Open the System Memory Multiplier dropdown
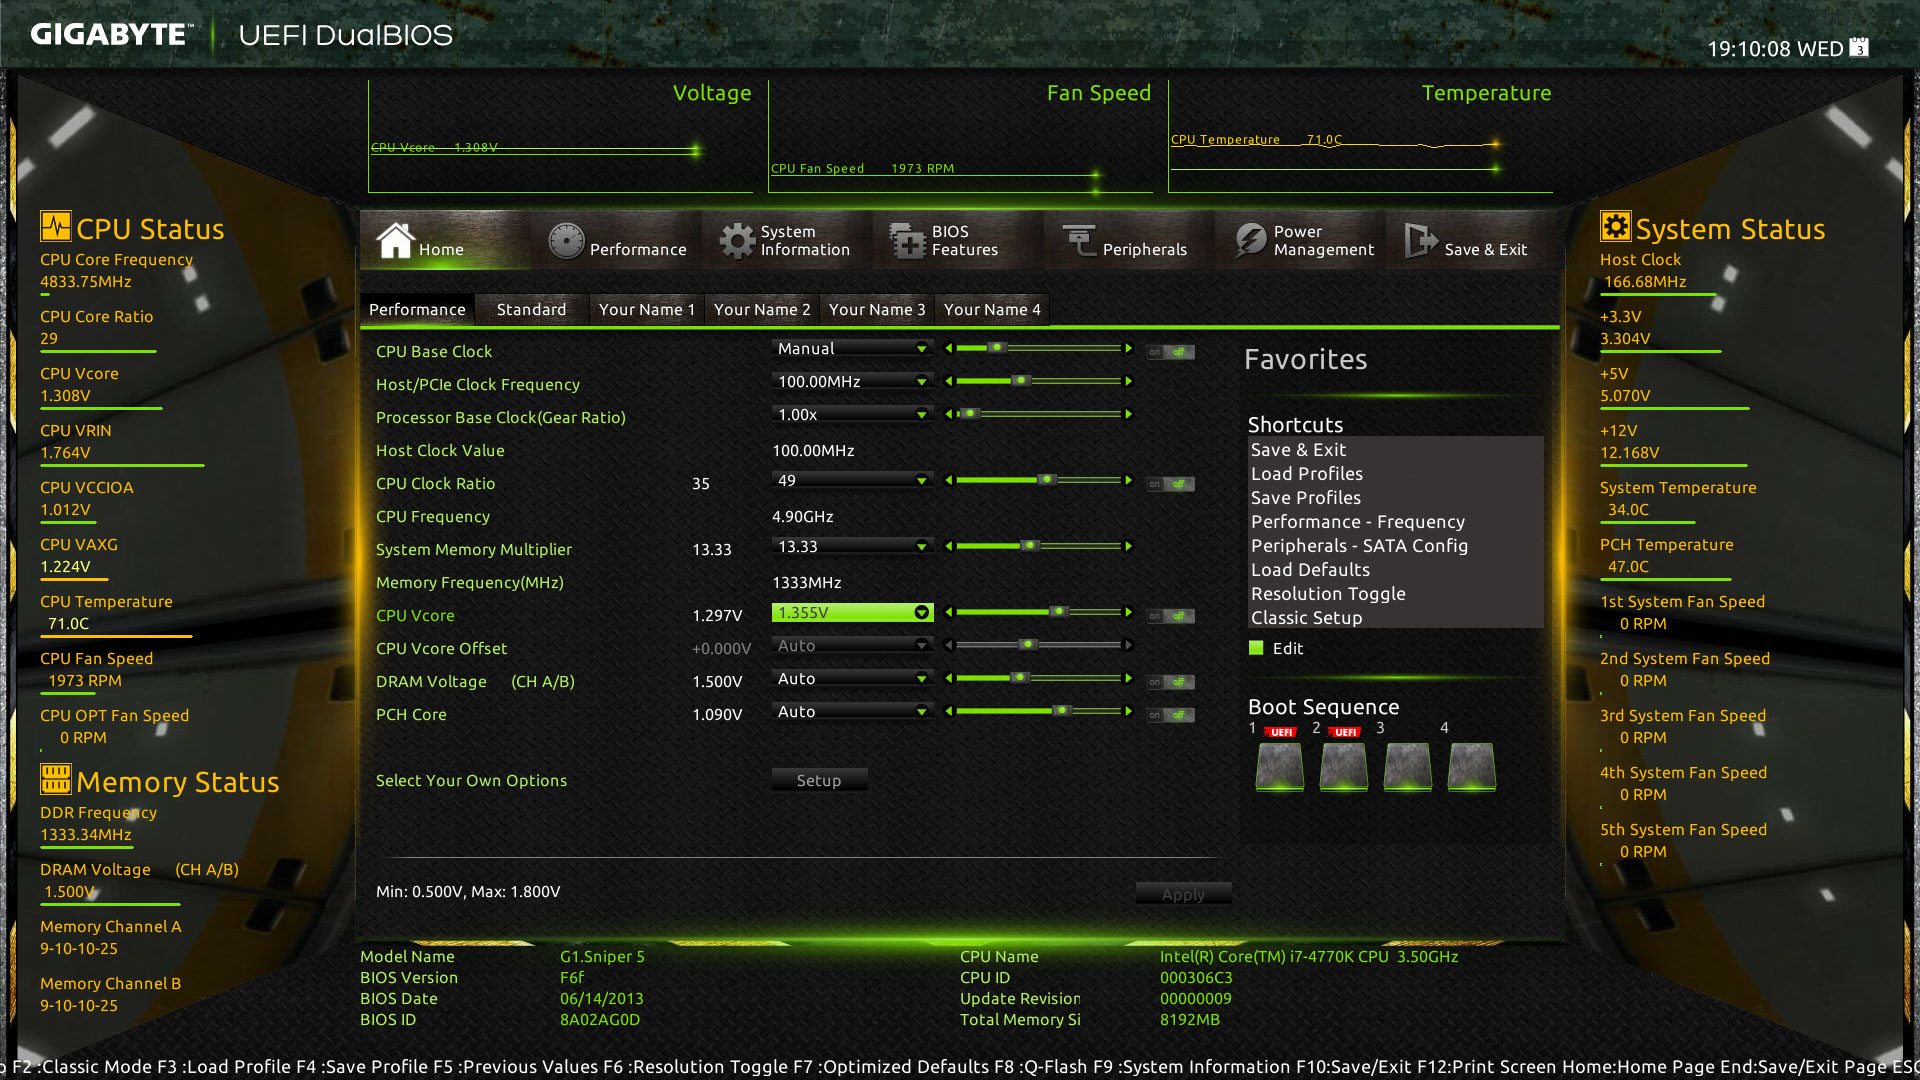This screenshot has width=1920, height=1080. [x=921, y=547]
